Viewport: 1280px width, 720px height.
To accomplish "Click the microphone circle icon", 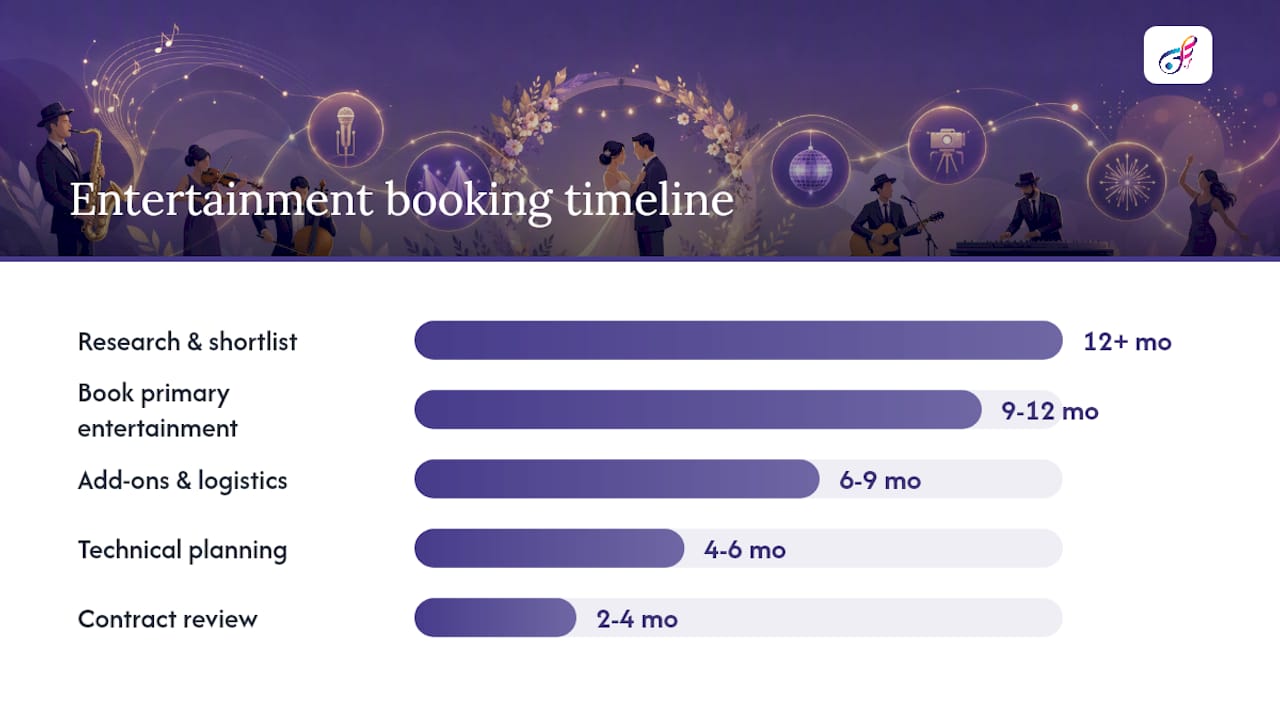I will [x=346, y=130].
